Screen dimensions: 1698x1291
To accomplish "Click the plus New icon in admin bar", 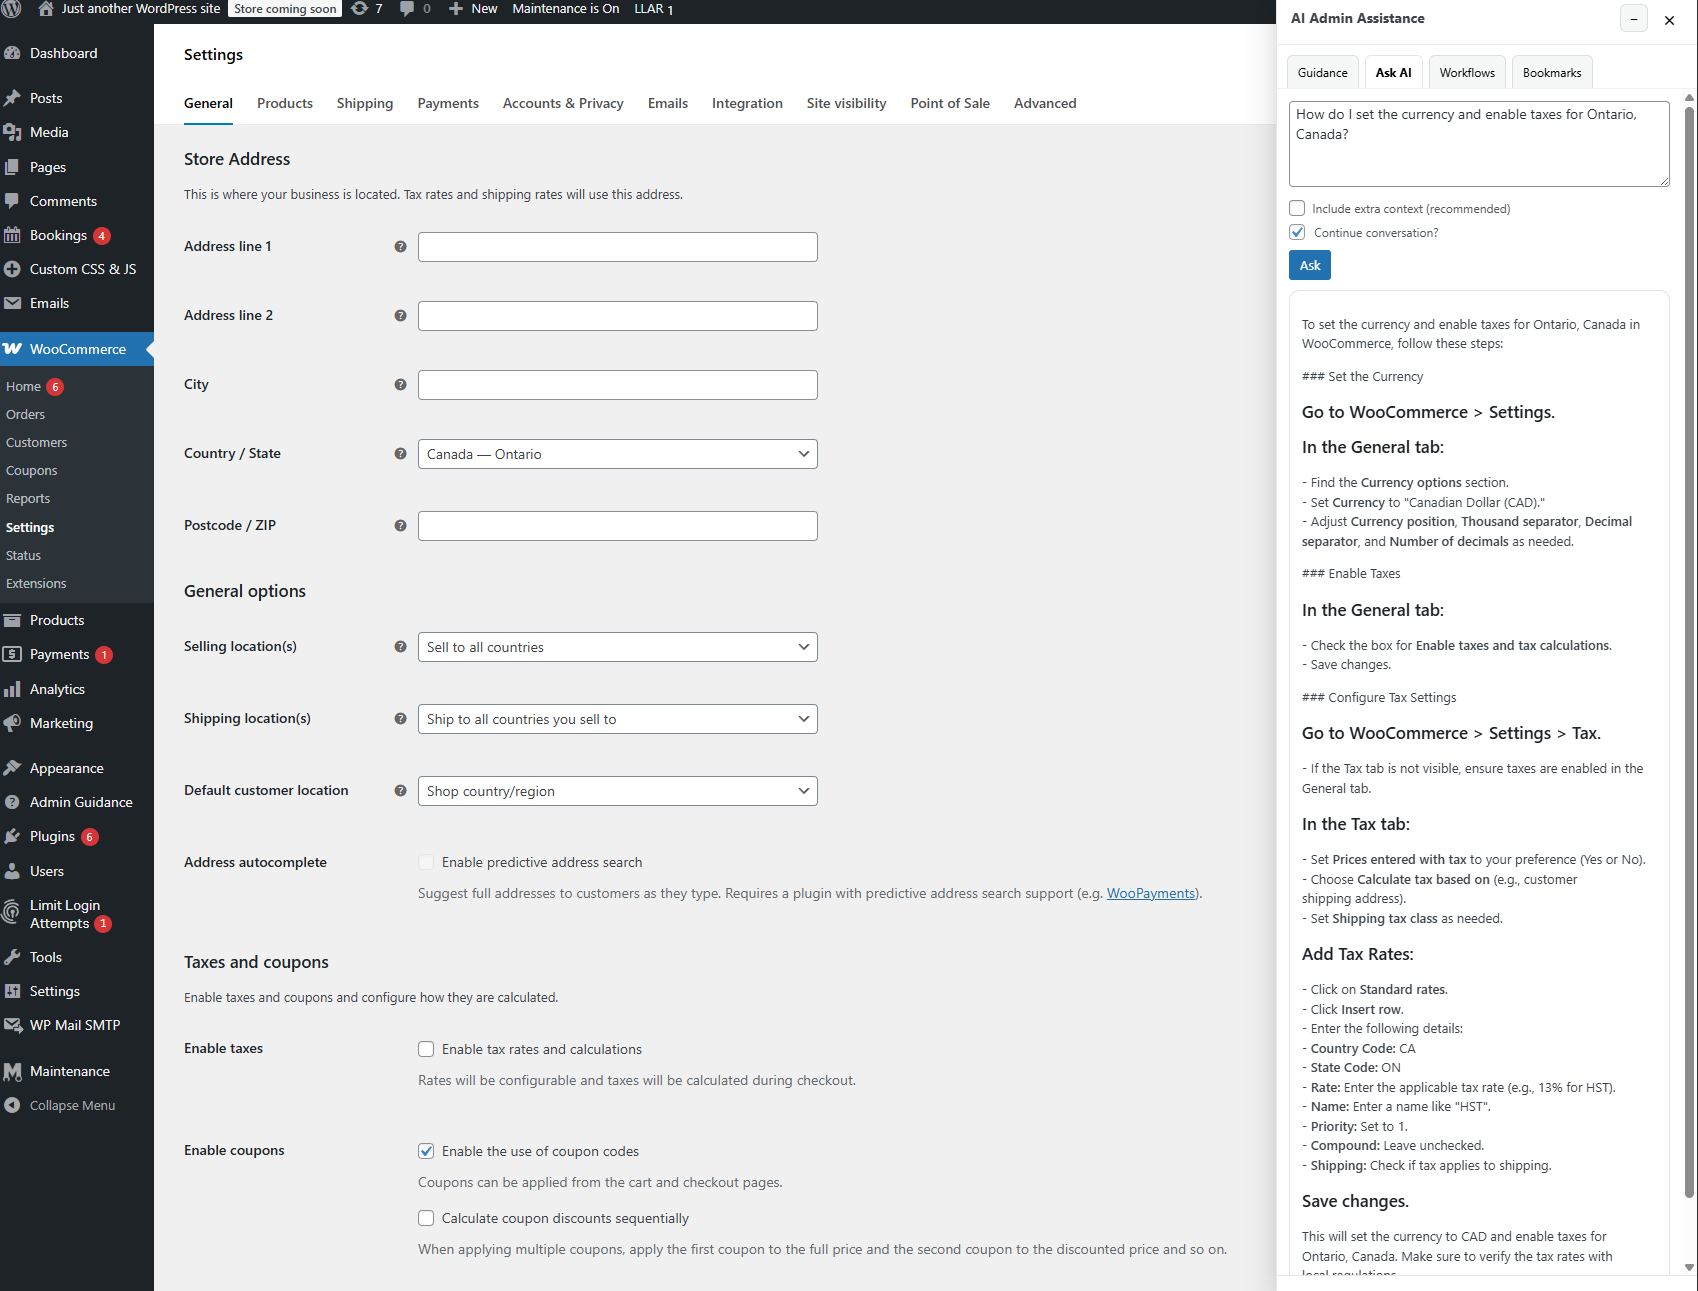I will [455, 8].
